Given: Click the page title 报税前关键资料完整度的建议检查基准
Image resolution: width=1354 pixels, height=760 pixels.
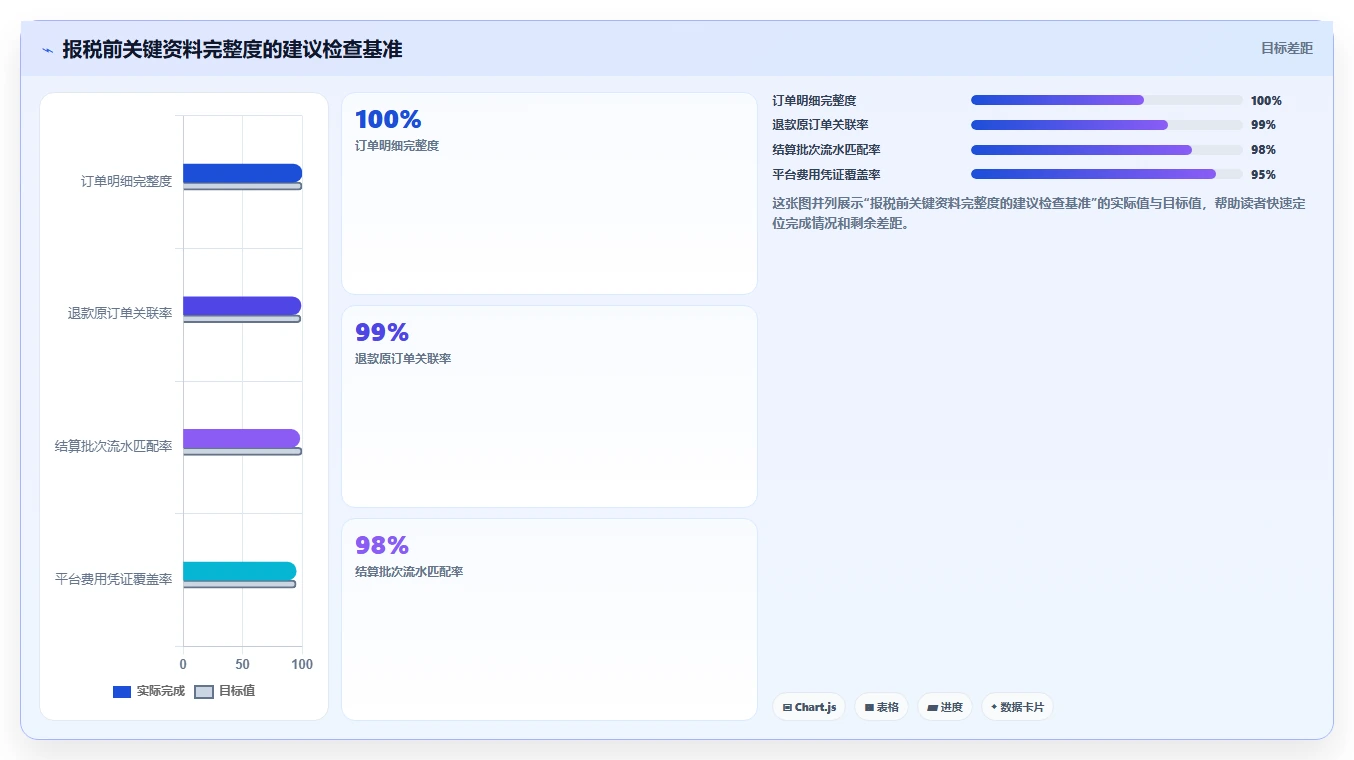Looking at the screenshot, I should [232, 49].
